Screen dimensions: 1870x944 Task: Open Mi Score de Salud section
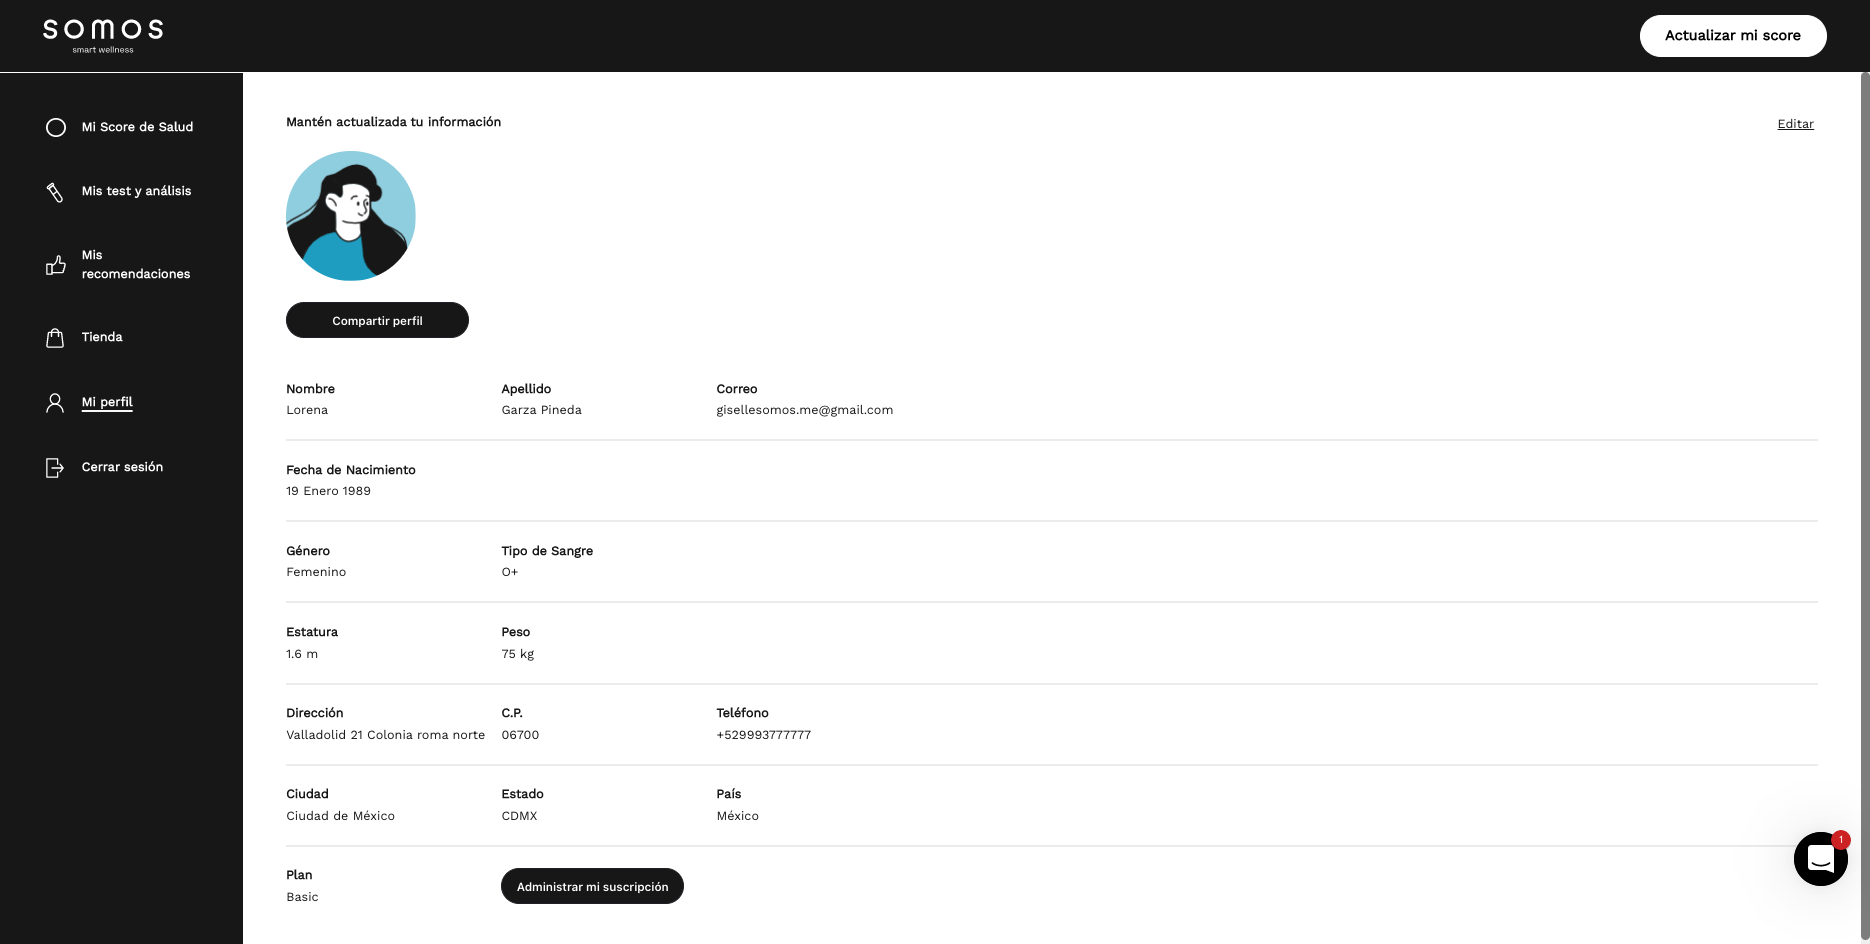[x=137, y=127]
